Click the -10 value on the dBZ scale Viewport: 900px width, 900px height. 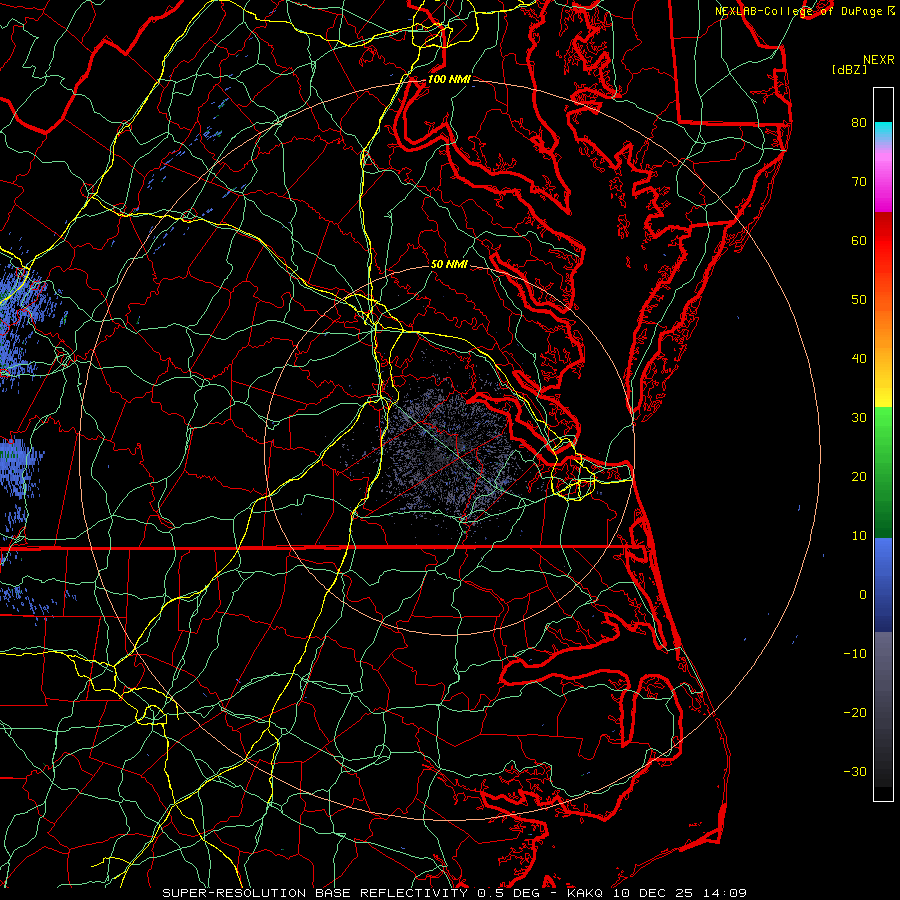click(855, 654)
